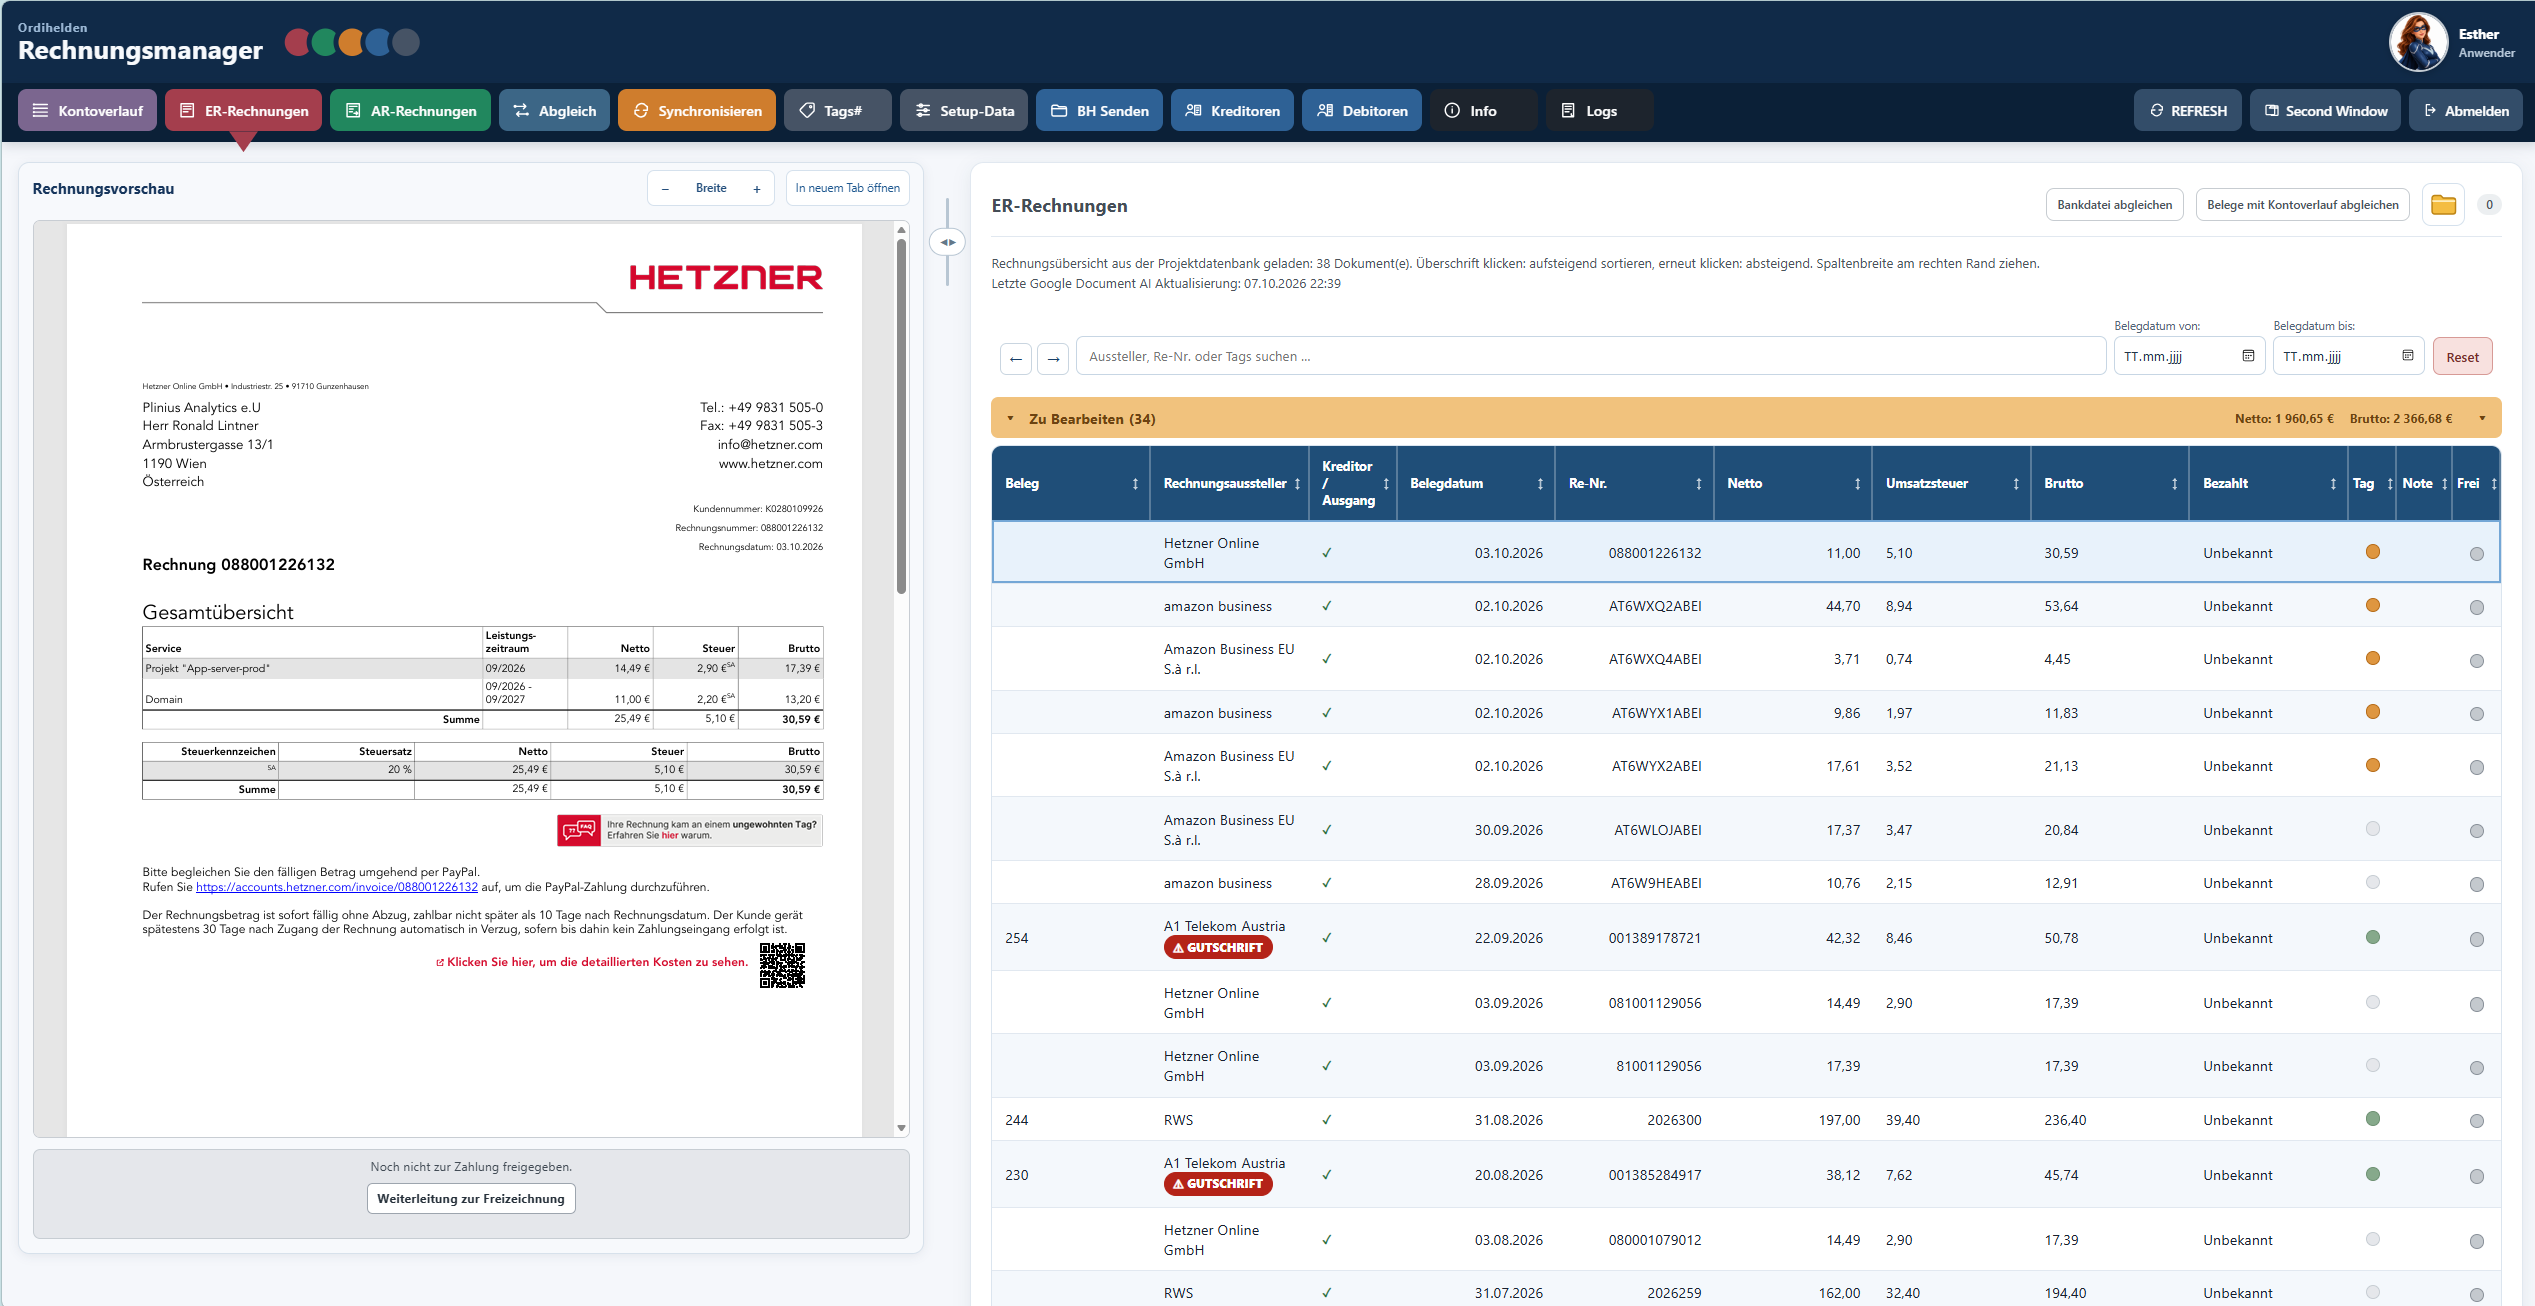The image size is (2535, 1306).
Task: Toggle Frei radio for AT6W9HEABEI row
Action: [x=2477, y=884]
